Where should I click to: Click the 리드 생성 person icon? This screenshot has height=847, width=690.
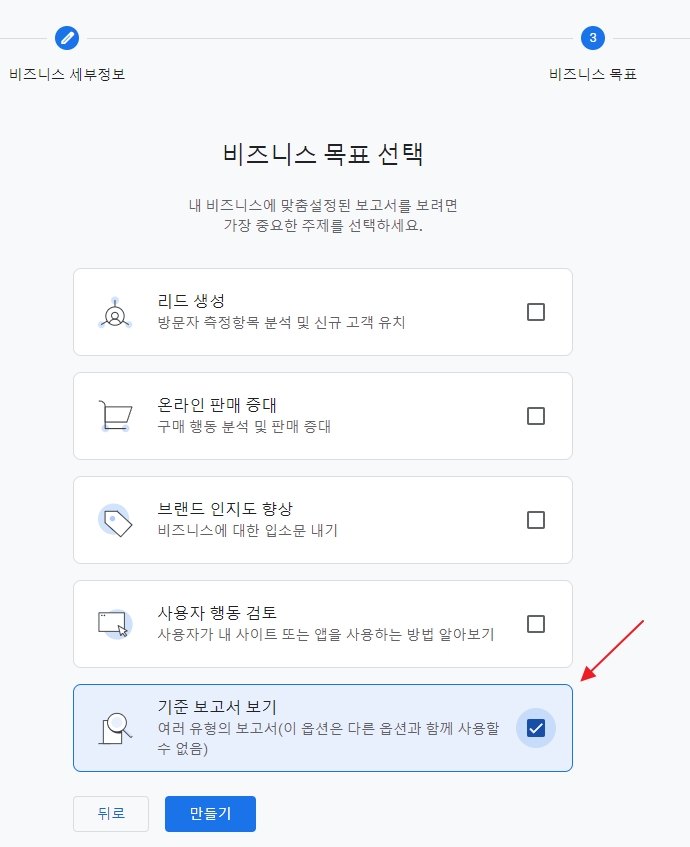115,311
